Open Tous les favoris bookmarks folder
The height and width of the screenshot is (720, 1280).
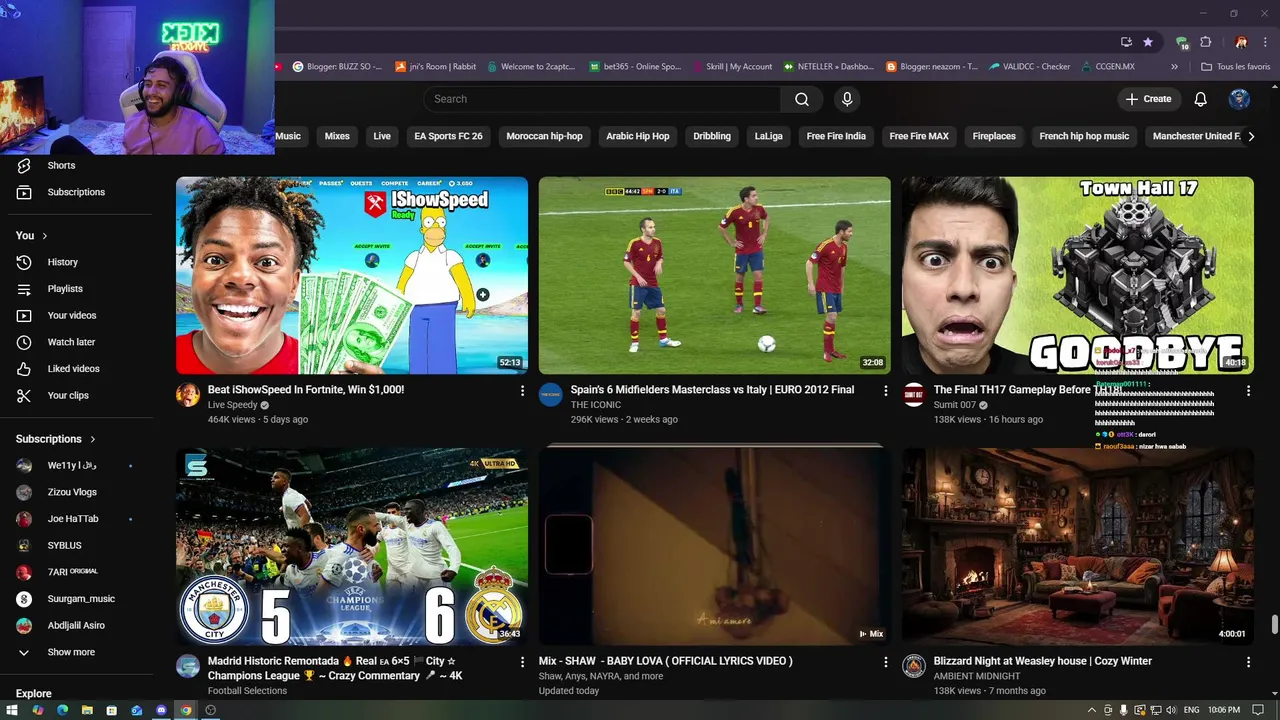pos(1236,67)
